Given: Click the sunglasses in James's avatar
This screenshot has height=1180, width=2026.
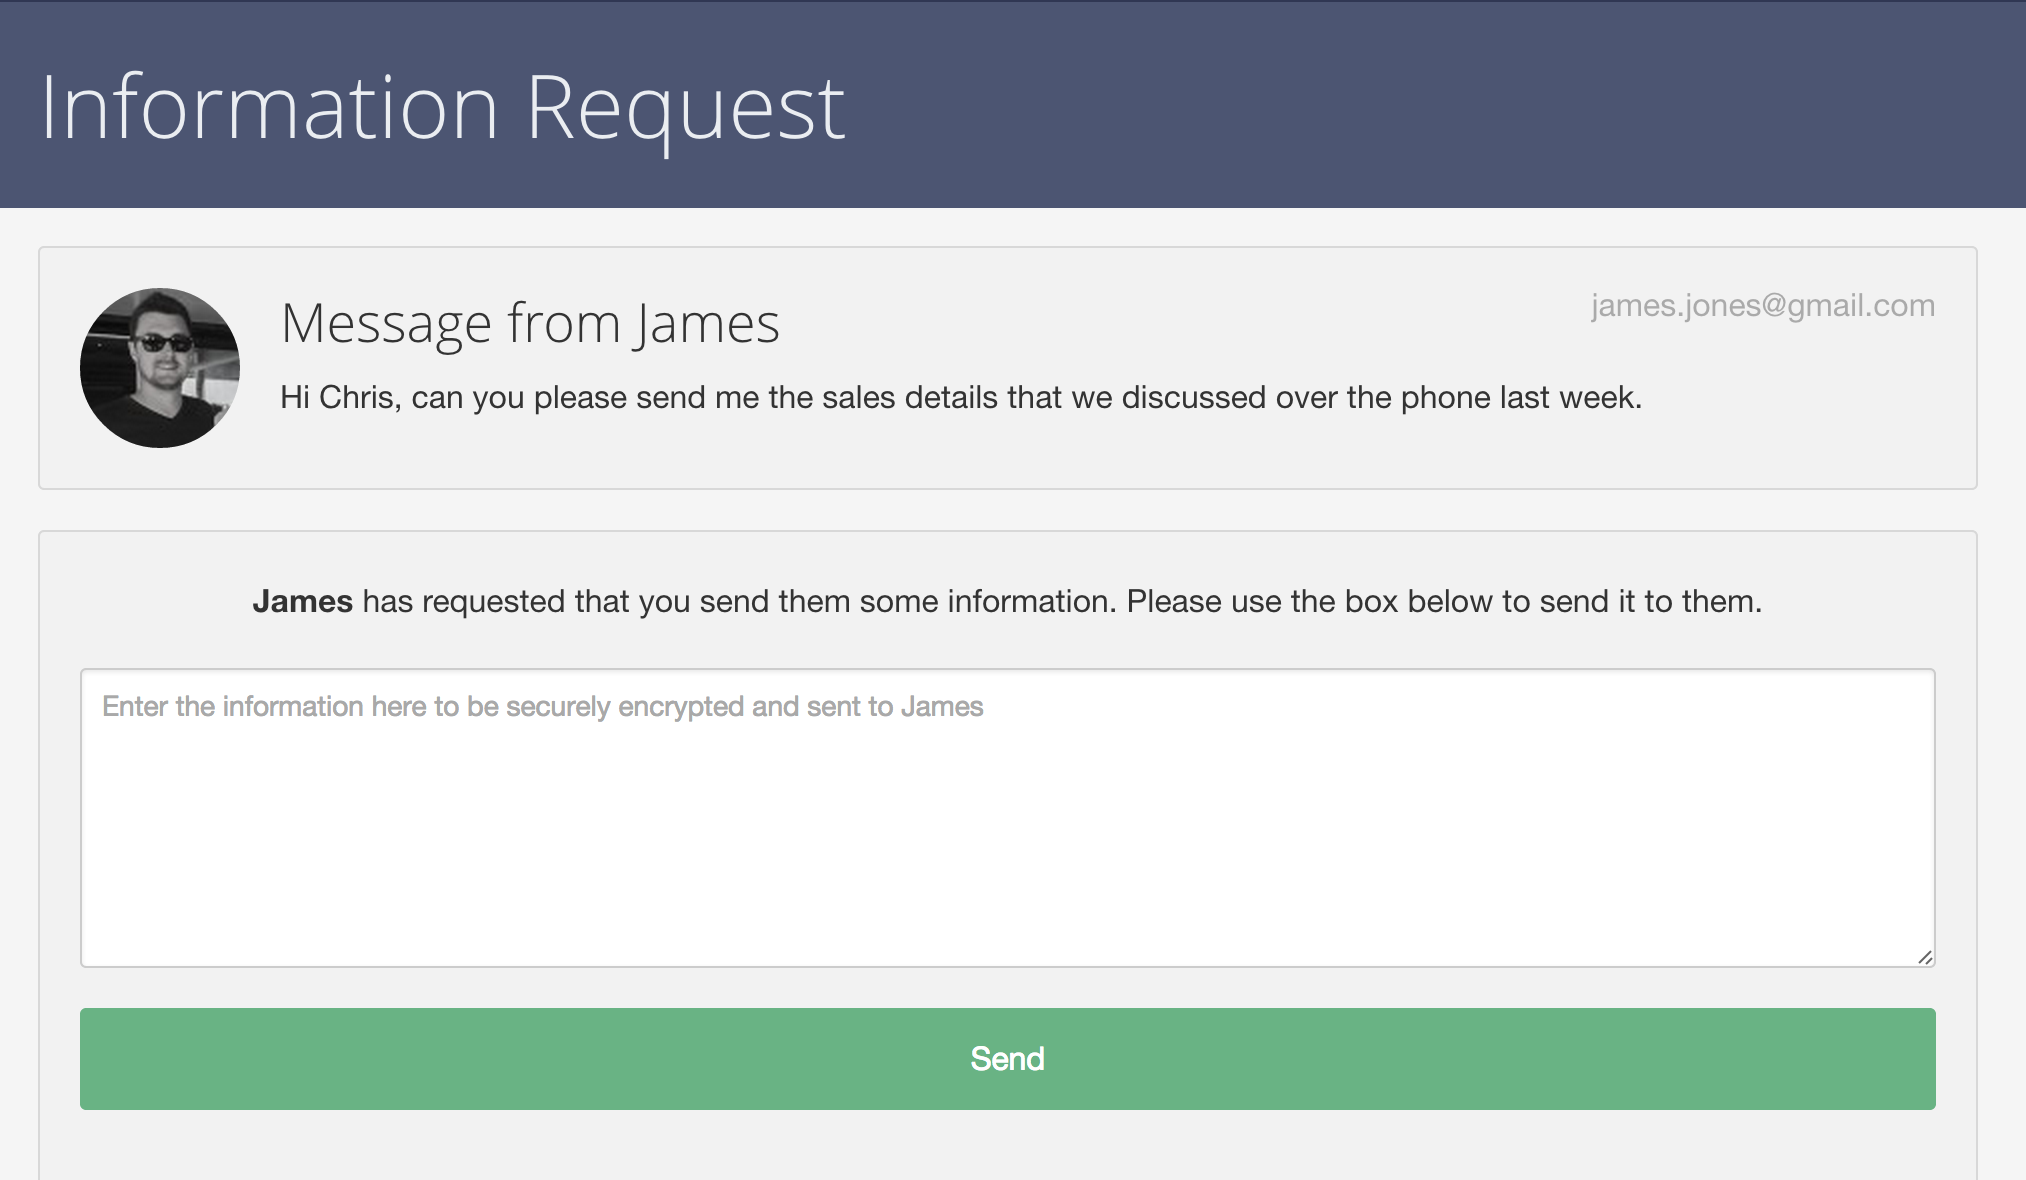Looking at the screenshot, I should click(x=164, y=343).
